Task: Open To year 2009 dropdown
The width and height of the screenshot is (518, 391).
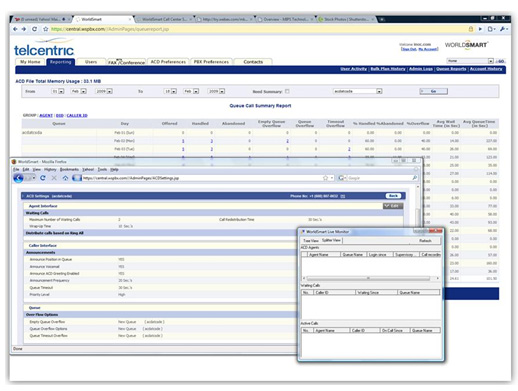Action: [216, 91]
